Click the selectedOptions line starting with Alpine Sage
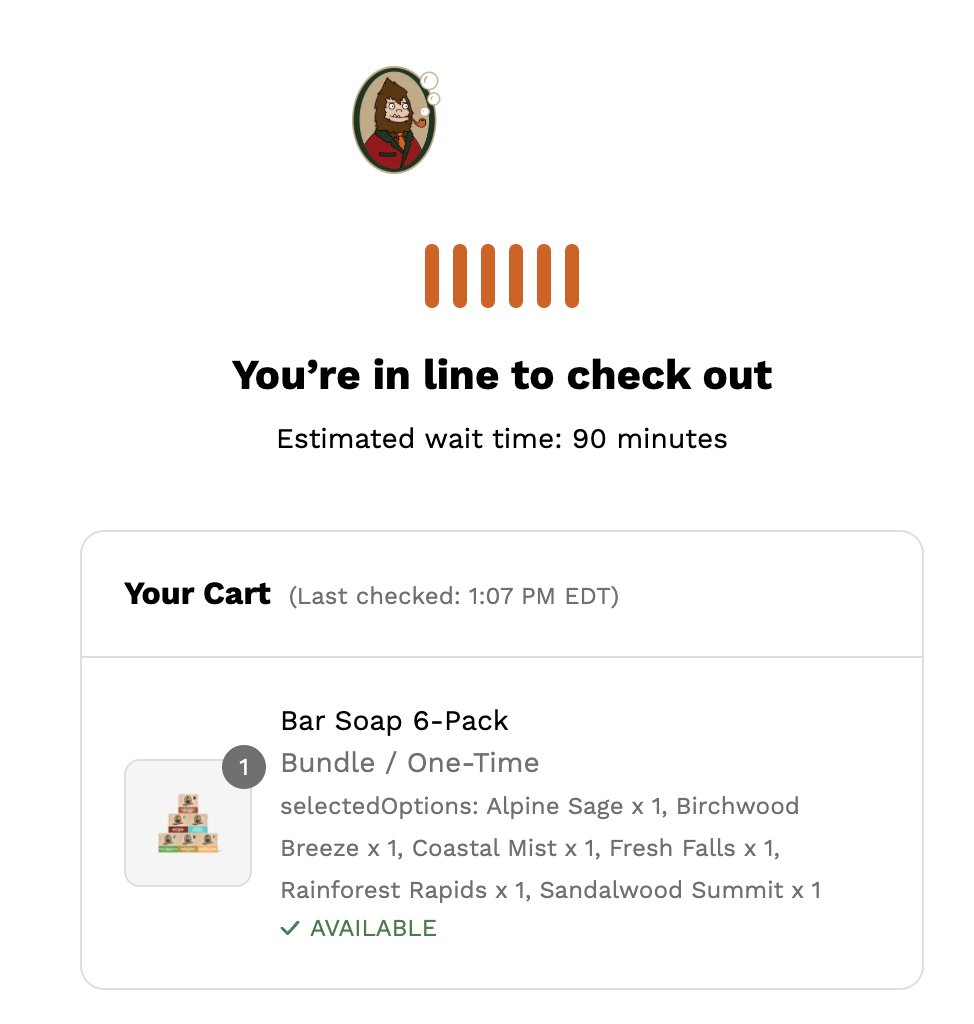This screenshot has width=974, height=1024. (540, 806)
